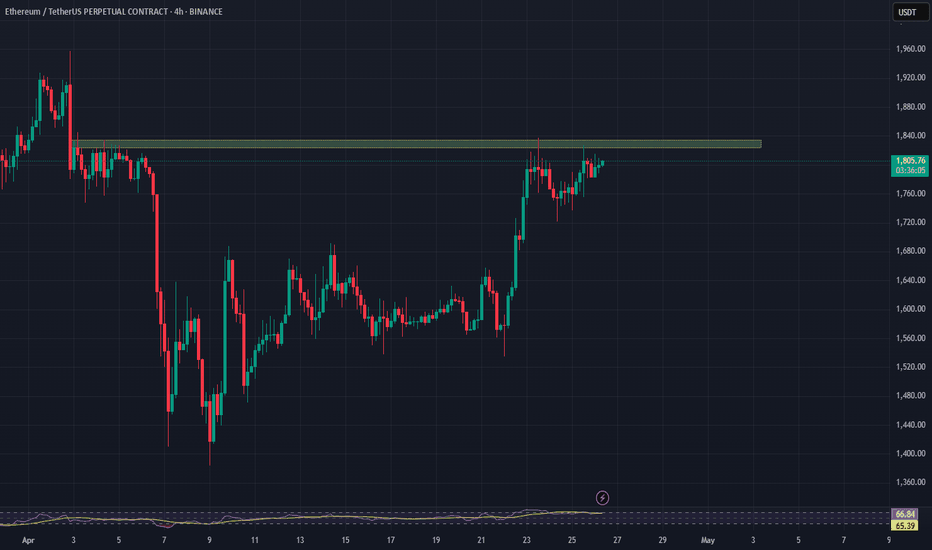Viewport: 932px width, 550px height.
Task: Click the Apr date label on time axis
Action: (28, 540)
